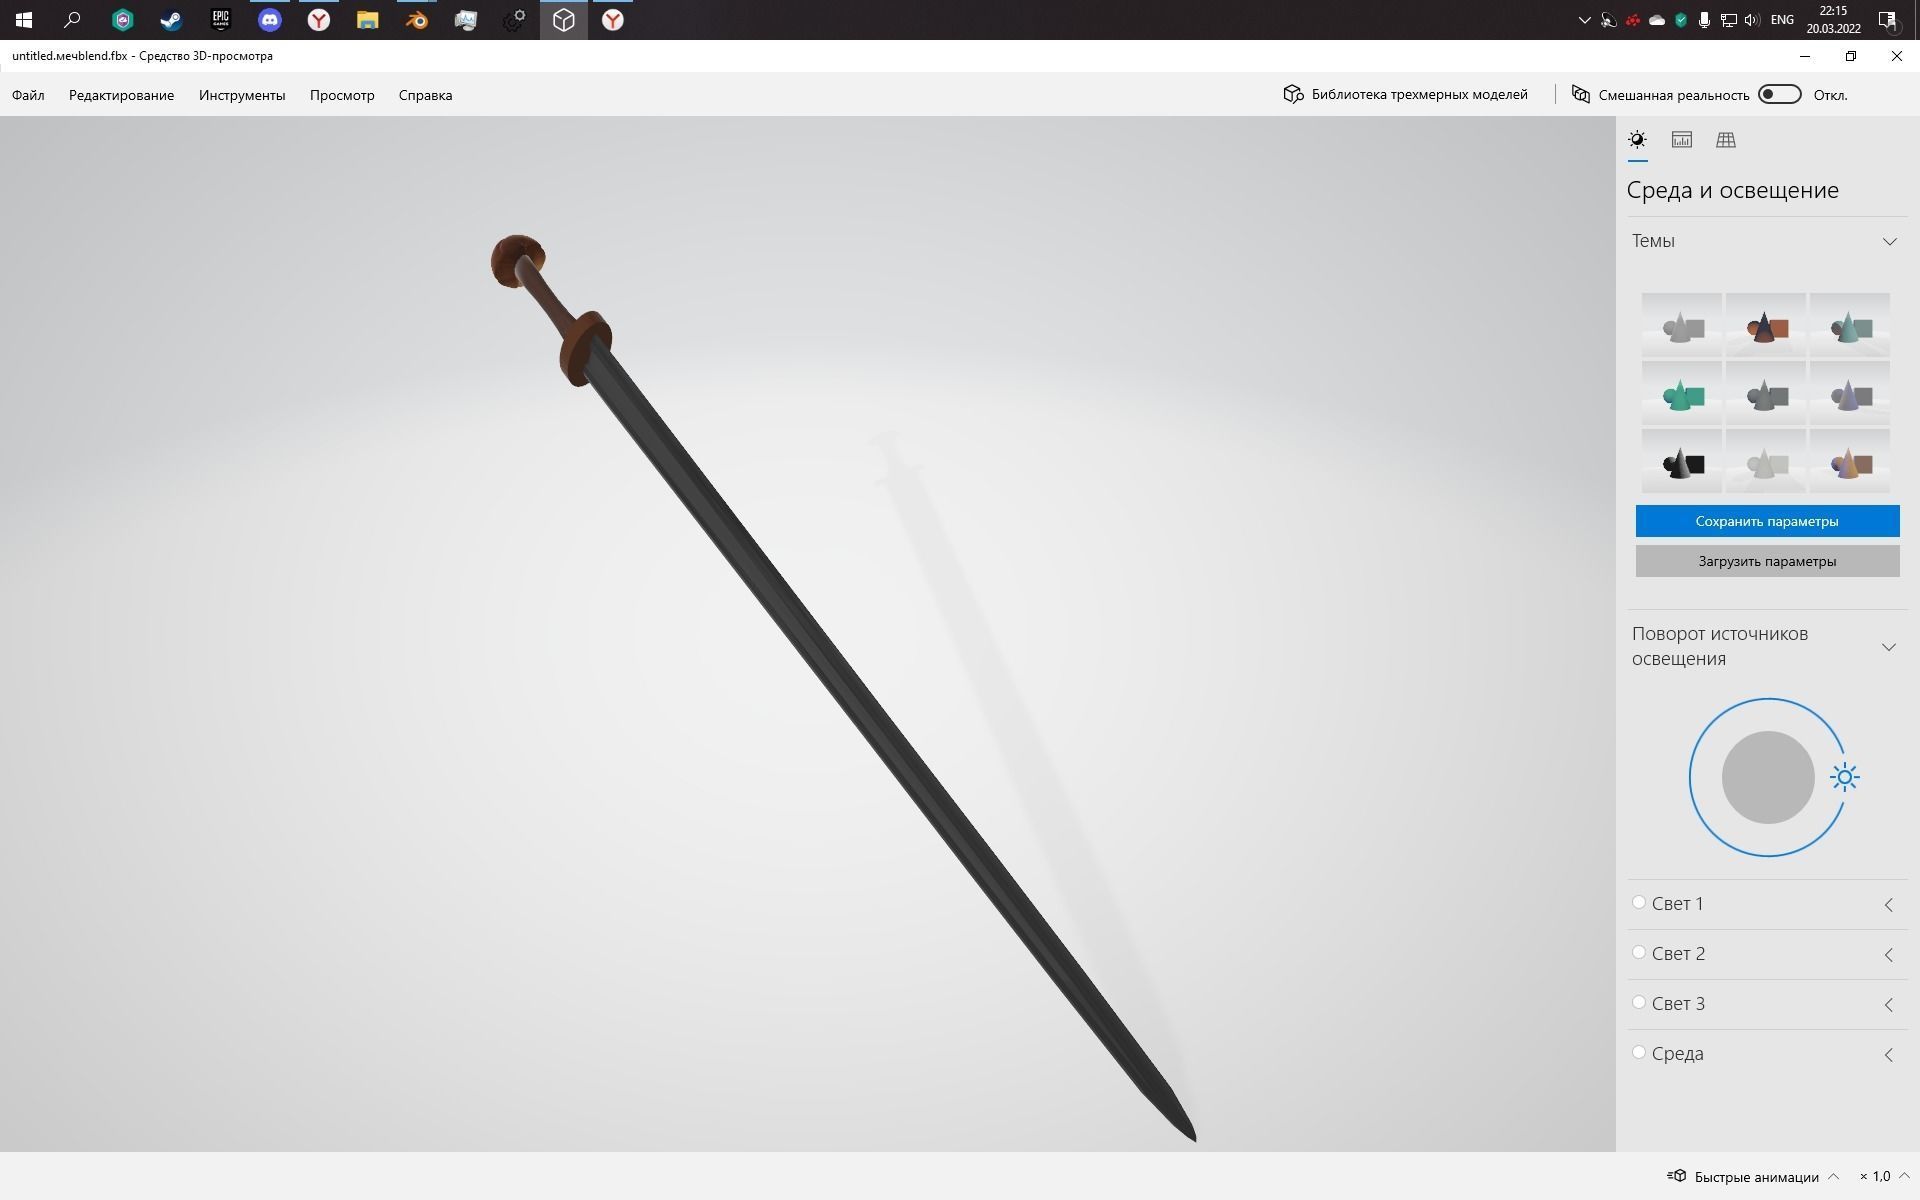Select the pale white theme thumbnail
Screen dimensions: 1920x1200
point(1765,461)
